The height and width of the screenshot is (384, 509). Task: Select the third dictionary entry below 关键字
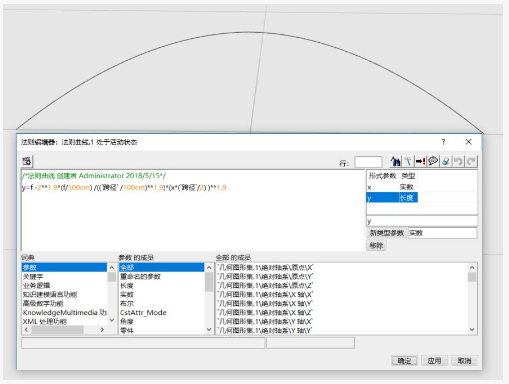(36, 286)
